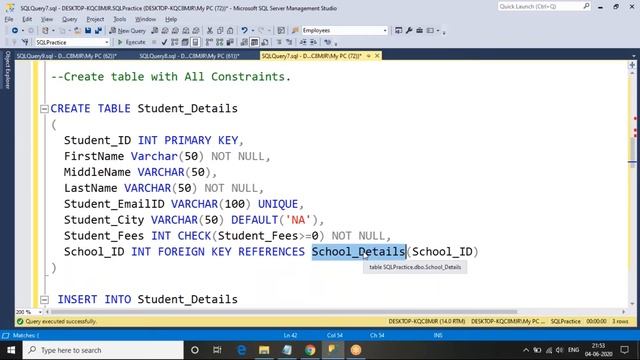Switch to the middle SQLQuery tab (61)
640x360 pixels.
189,56
